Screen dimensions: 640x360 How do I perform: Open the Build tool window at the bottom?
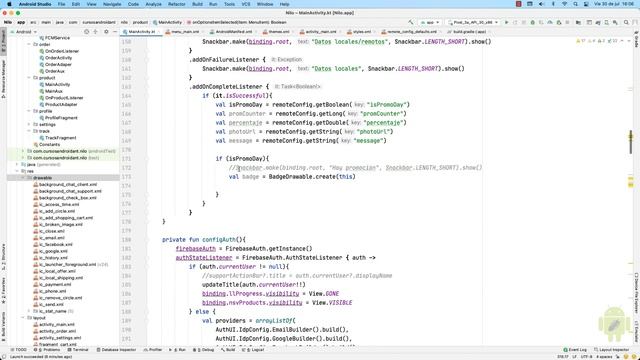pyautogui.click(x=228, y=350)
